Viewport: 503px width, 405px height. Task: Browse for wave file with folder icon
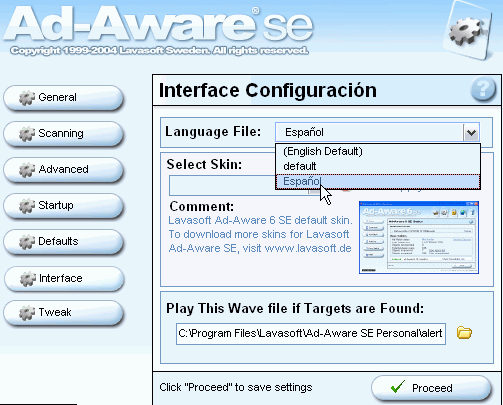coord(464,333)
